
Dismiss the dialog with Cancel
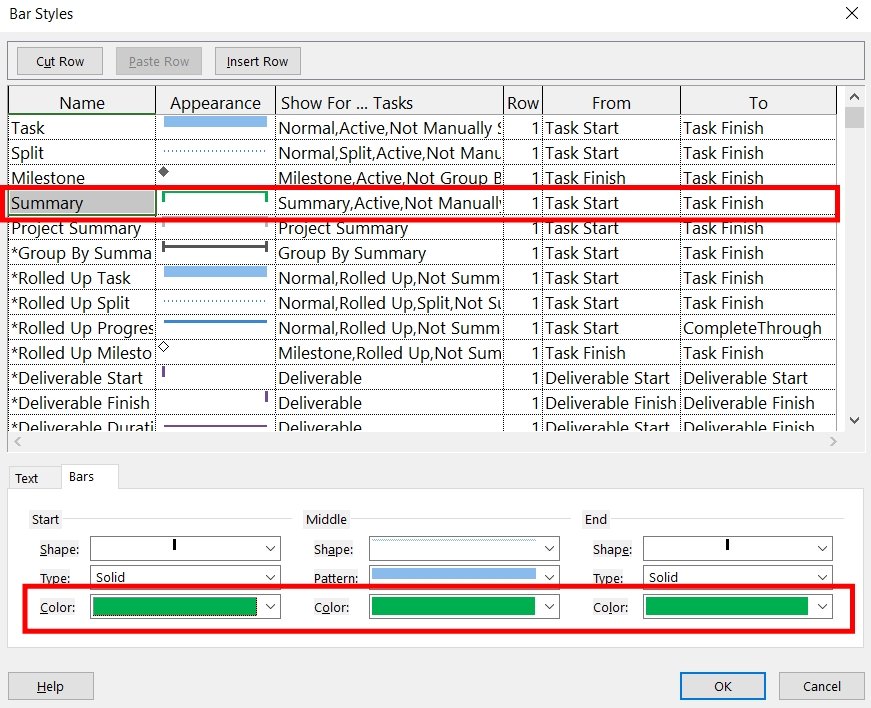[822, 686]
